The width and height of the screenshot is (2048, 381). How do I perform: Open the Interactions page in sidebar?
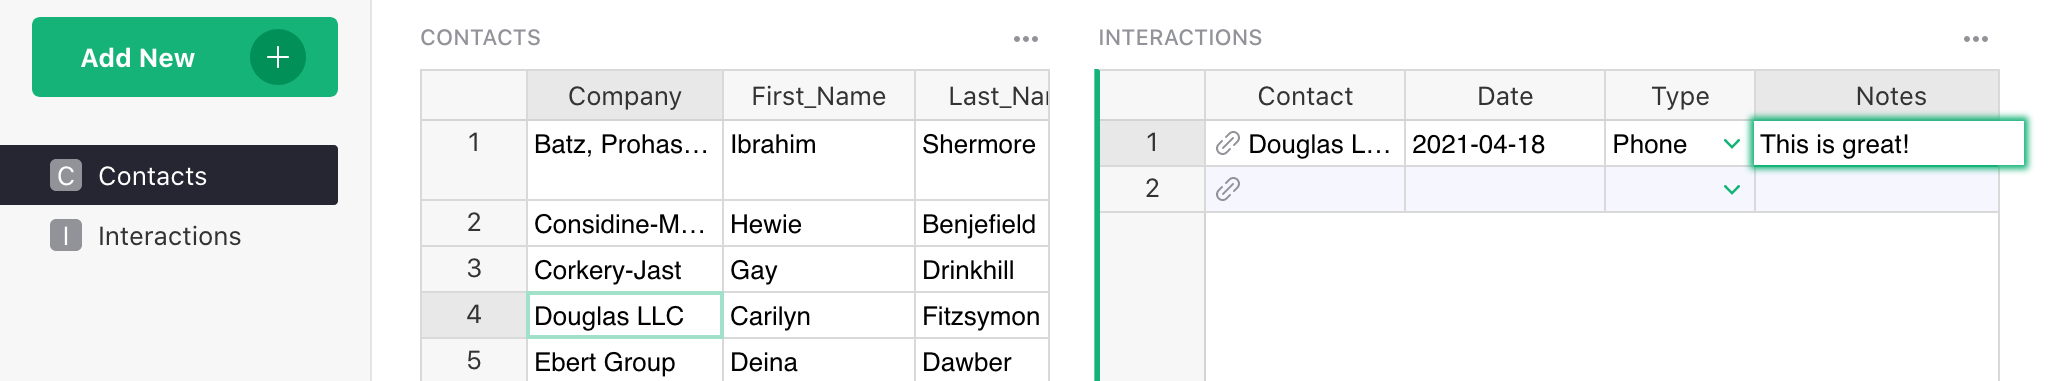(x=169, y=236)
